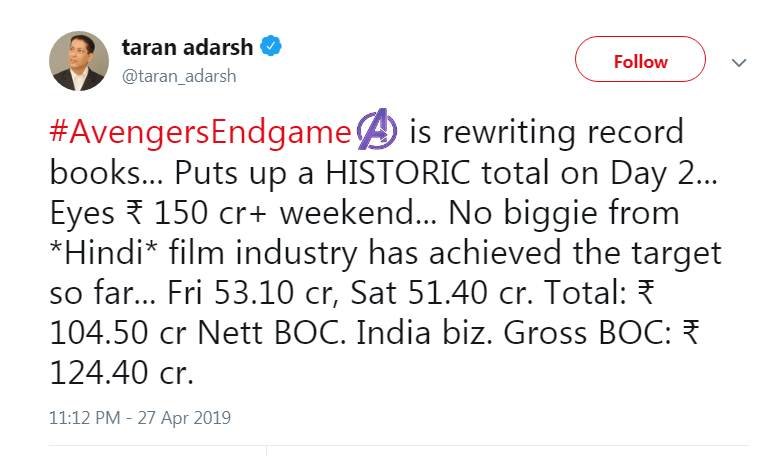Click the blue verified badge icon

click(x=271, y=47)
